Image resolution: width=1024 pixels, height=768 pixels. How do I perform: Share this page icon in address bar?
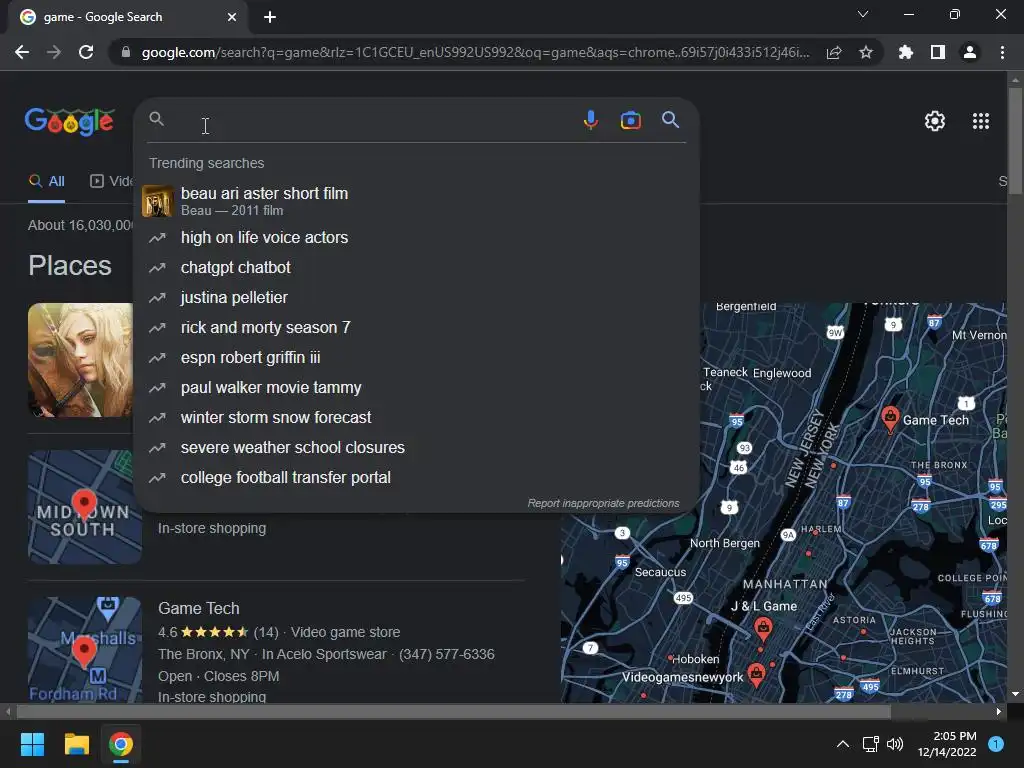pos(834,52)
